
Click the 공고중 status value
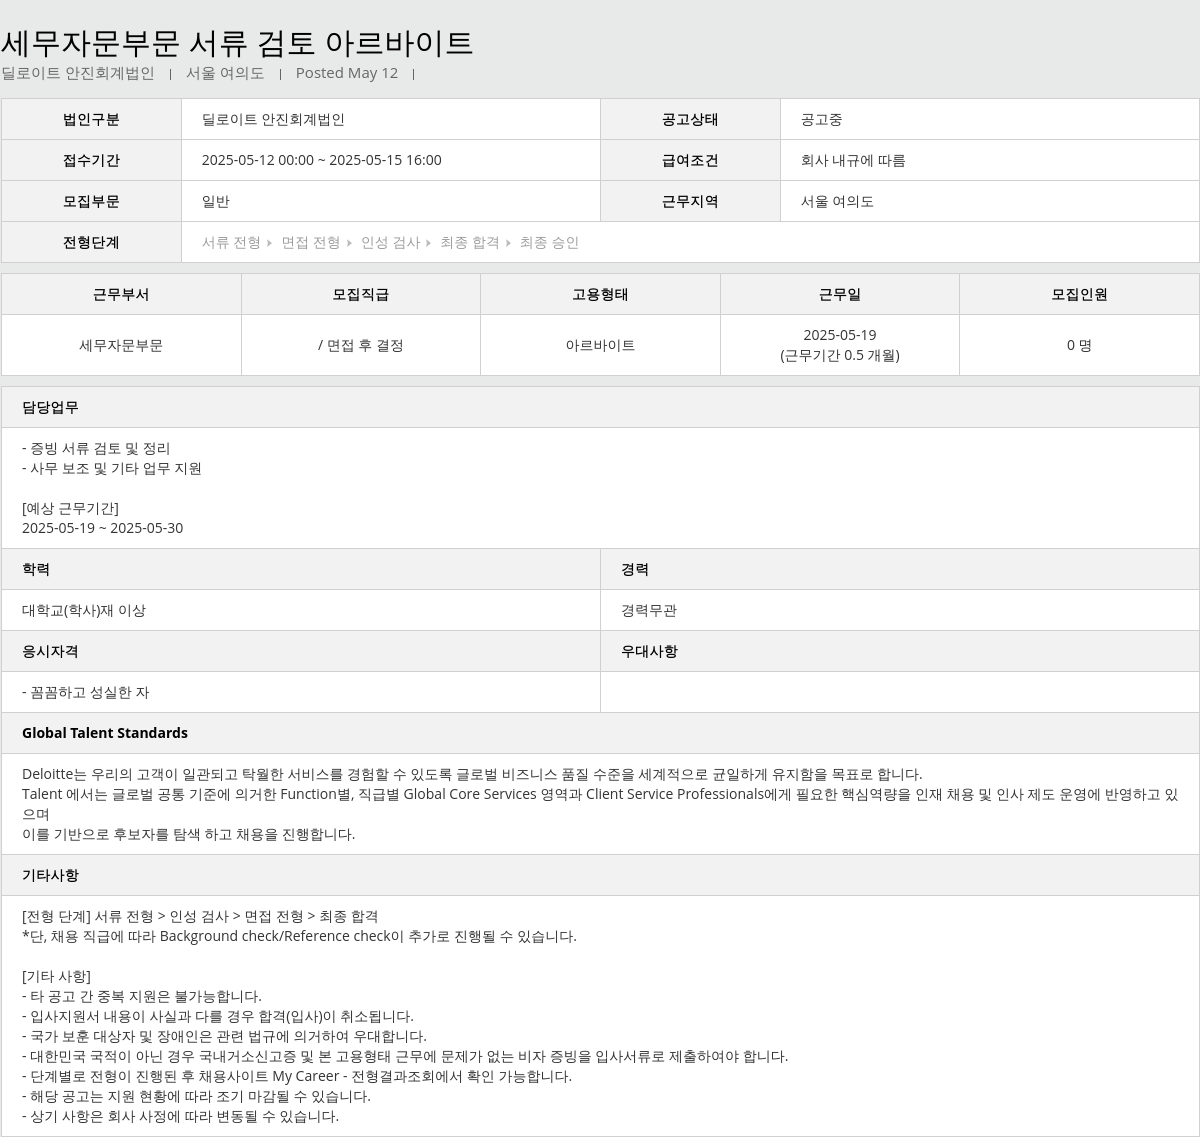click(x=821, y=119)
